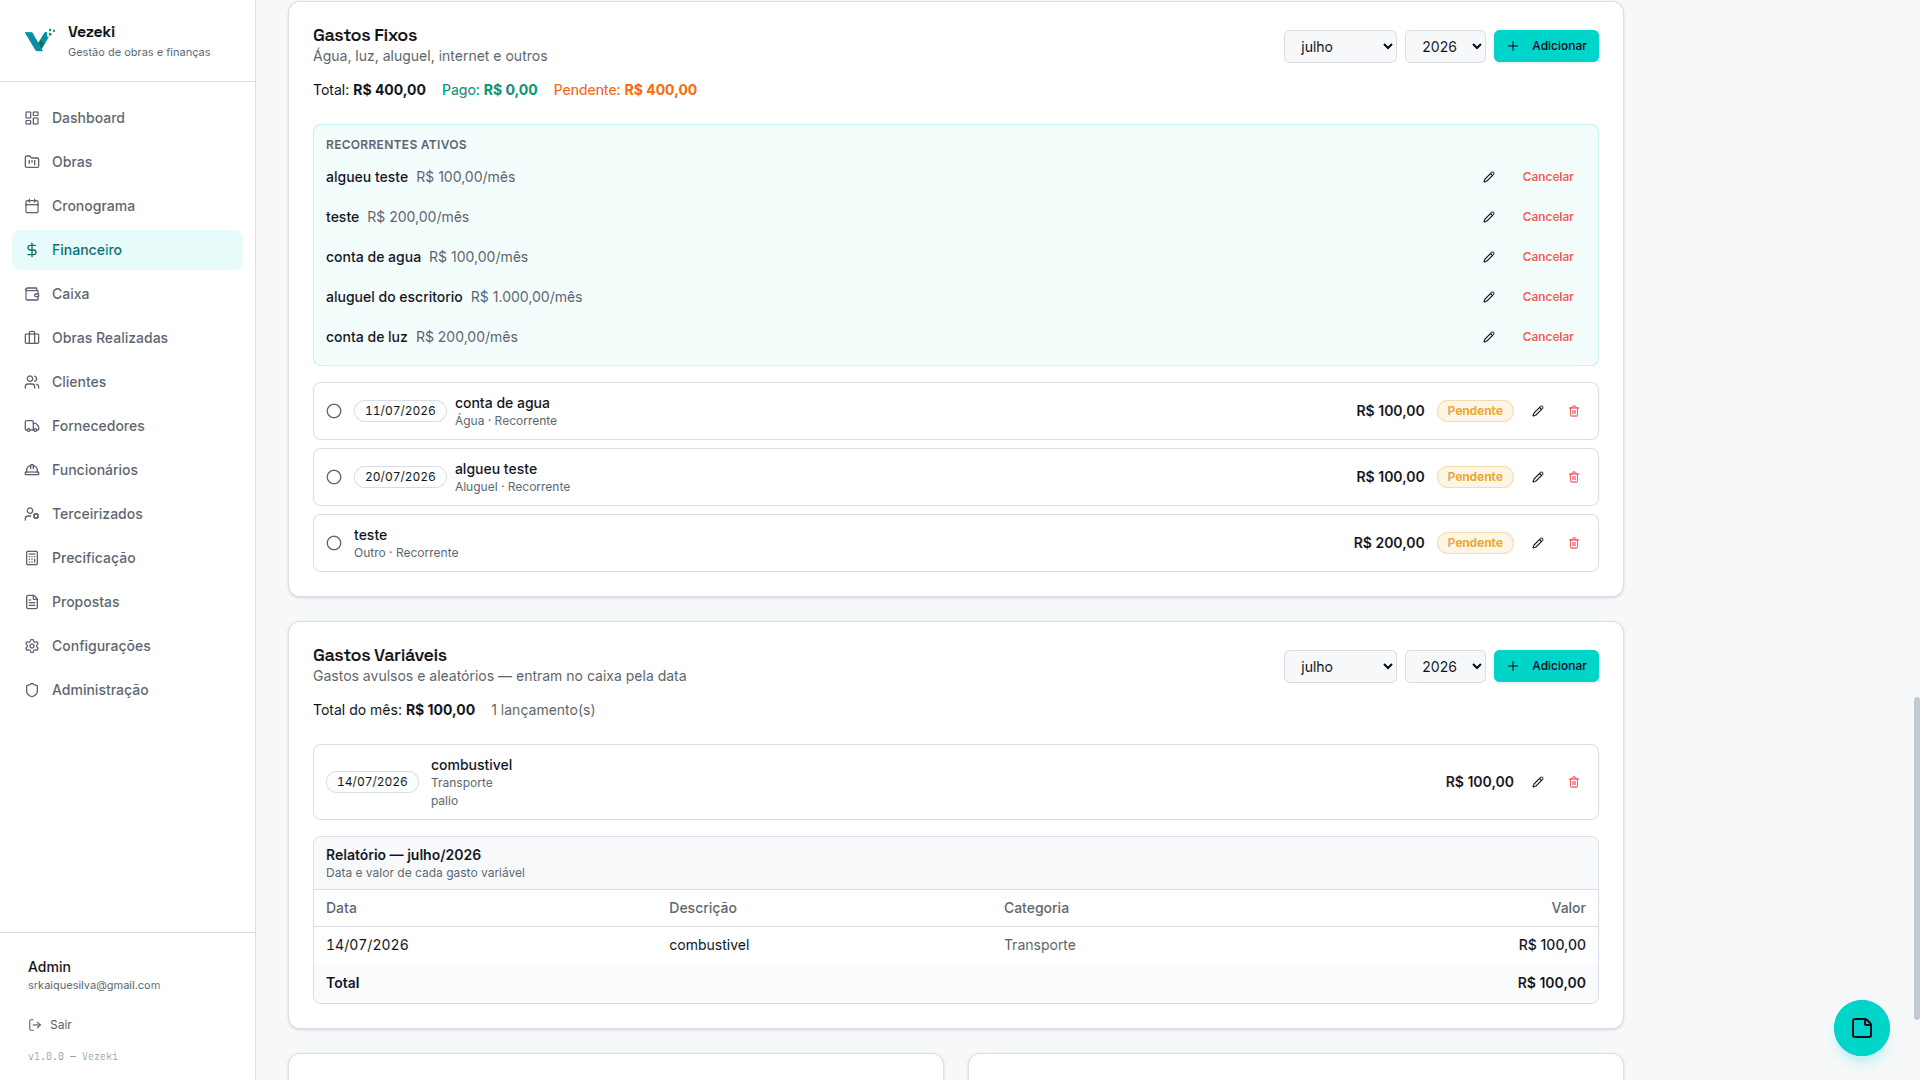The height and width of the screenshot is (1080, 1920).
Task: Add a new Gastos Variáveis expense
Action: [1546, 666]
